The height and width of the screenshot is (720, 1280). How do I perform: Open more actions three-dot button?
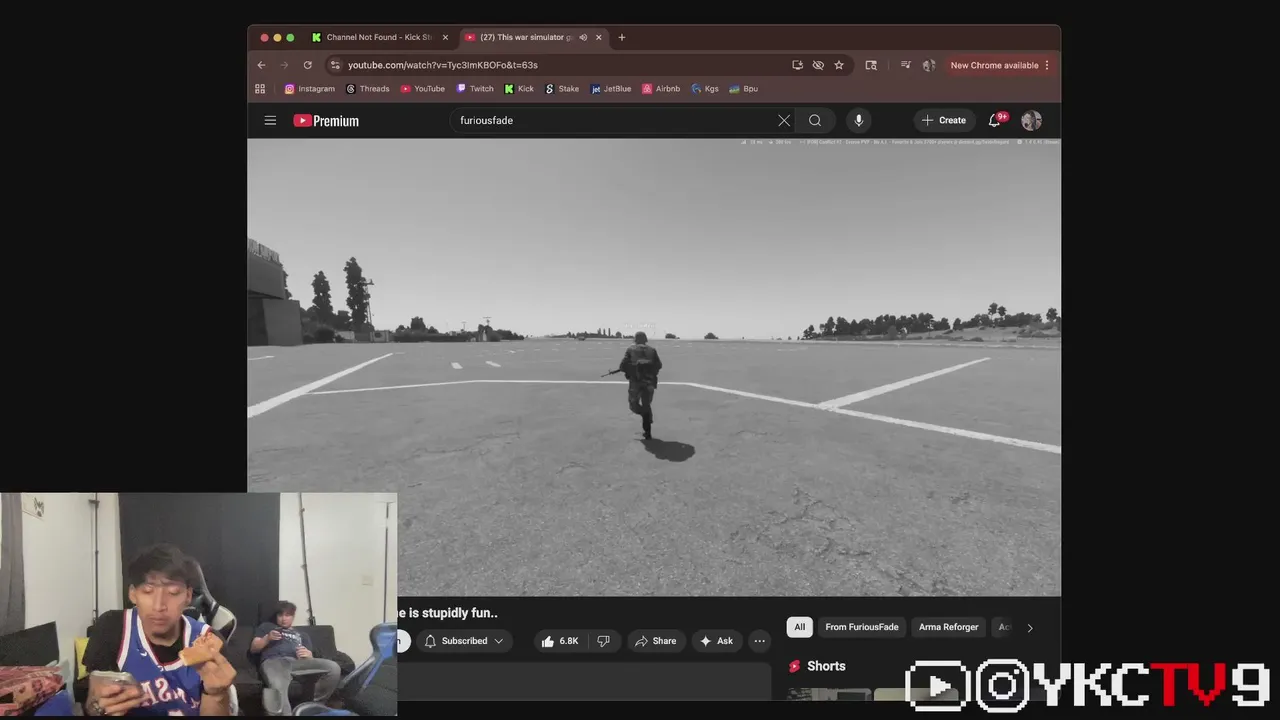760,641
